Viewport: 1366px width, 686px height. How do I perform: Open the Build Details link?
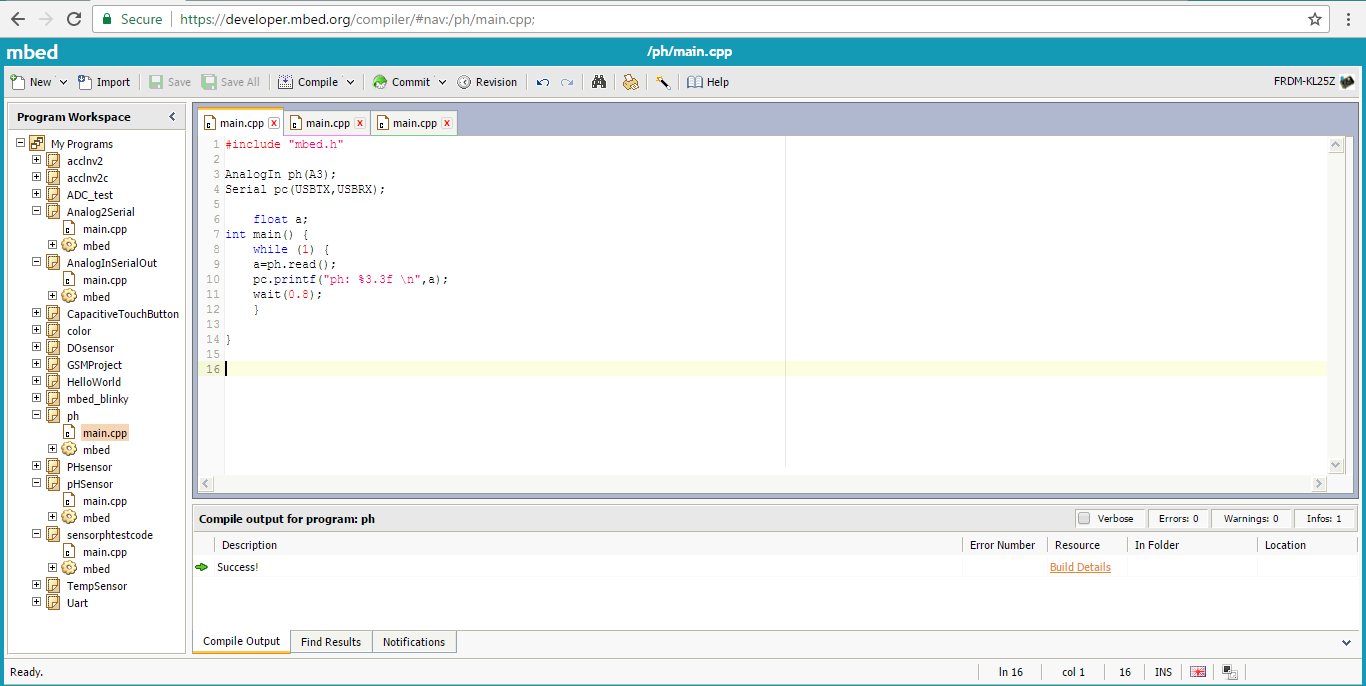coord(1080,567)
